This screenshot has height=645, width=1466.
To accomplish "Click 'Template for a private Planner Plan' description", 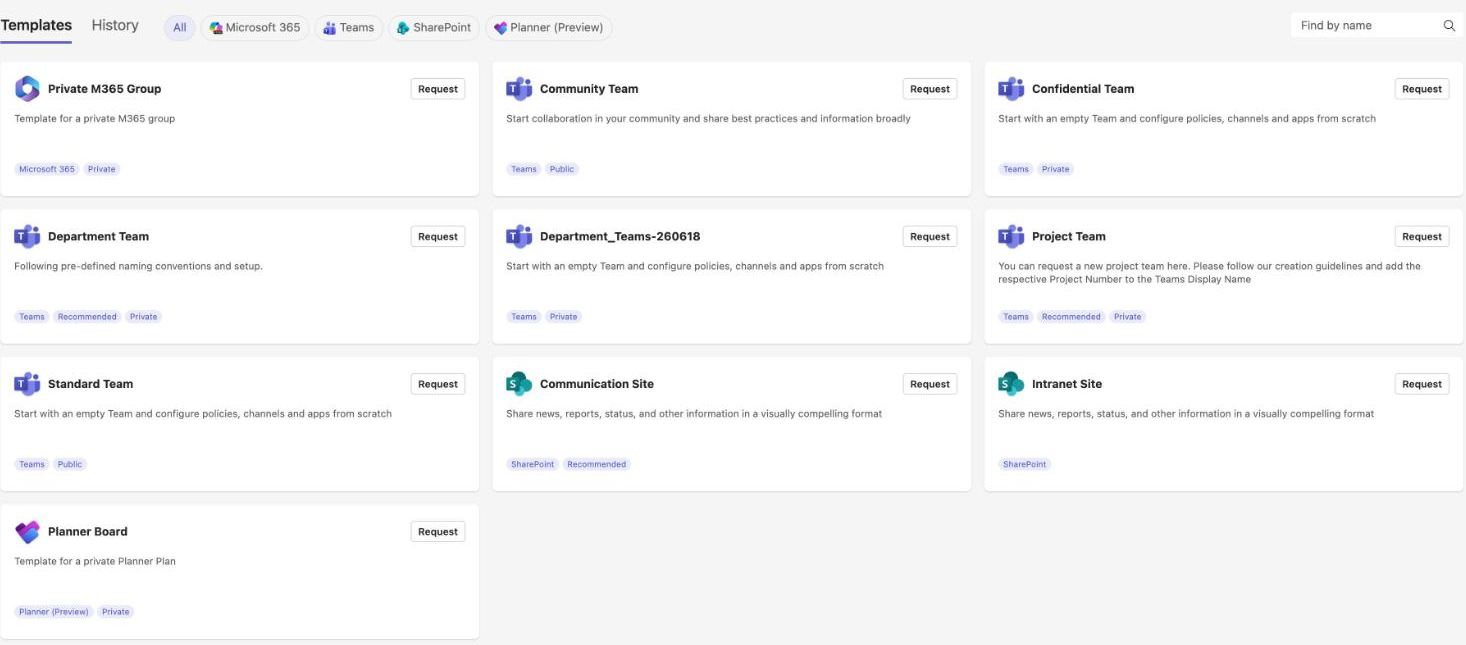I will [x=95, y=562].
